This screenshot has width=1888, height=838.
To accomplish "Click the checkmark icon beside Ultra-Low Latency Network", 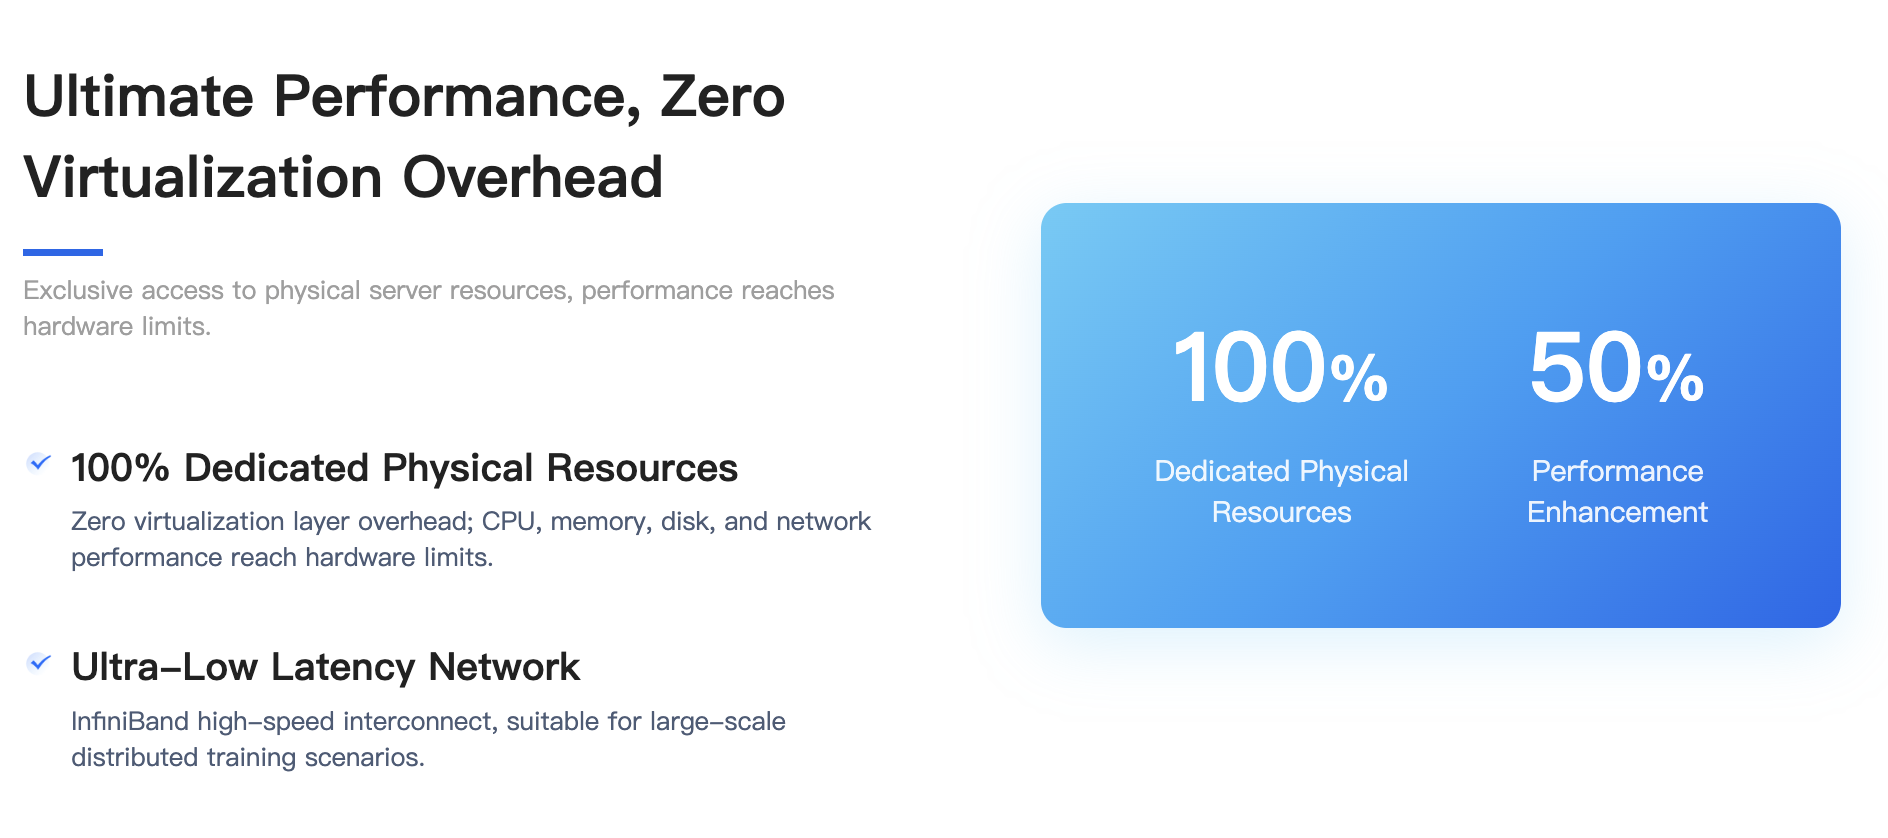I will 39,662.
